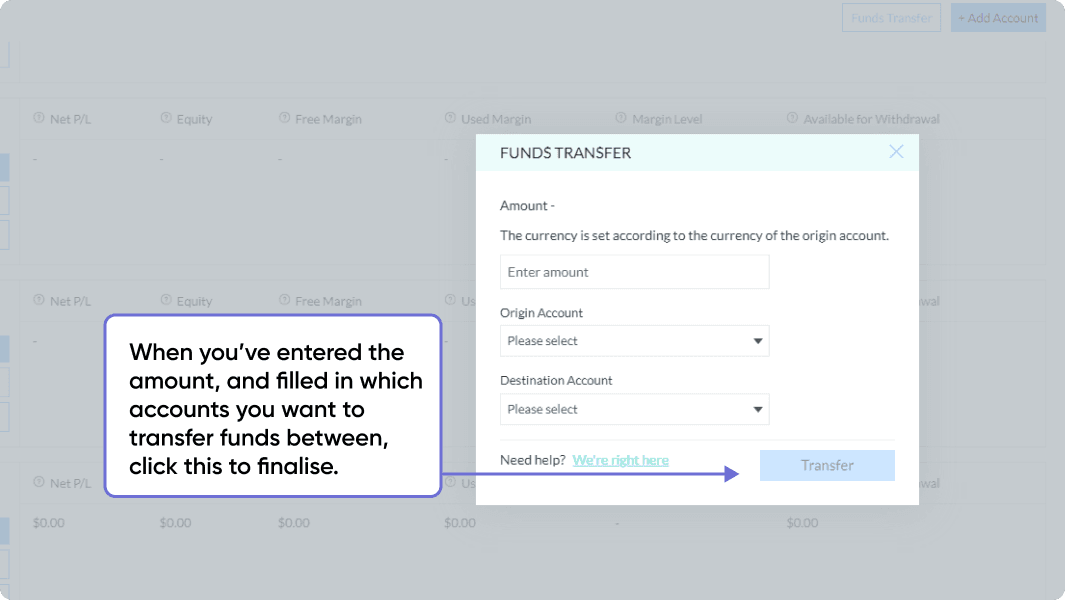Click the Free Margin help icon in second row

coord(284,300)
